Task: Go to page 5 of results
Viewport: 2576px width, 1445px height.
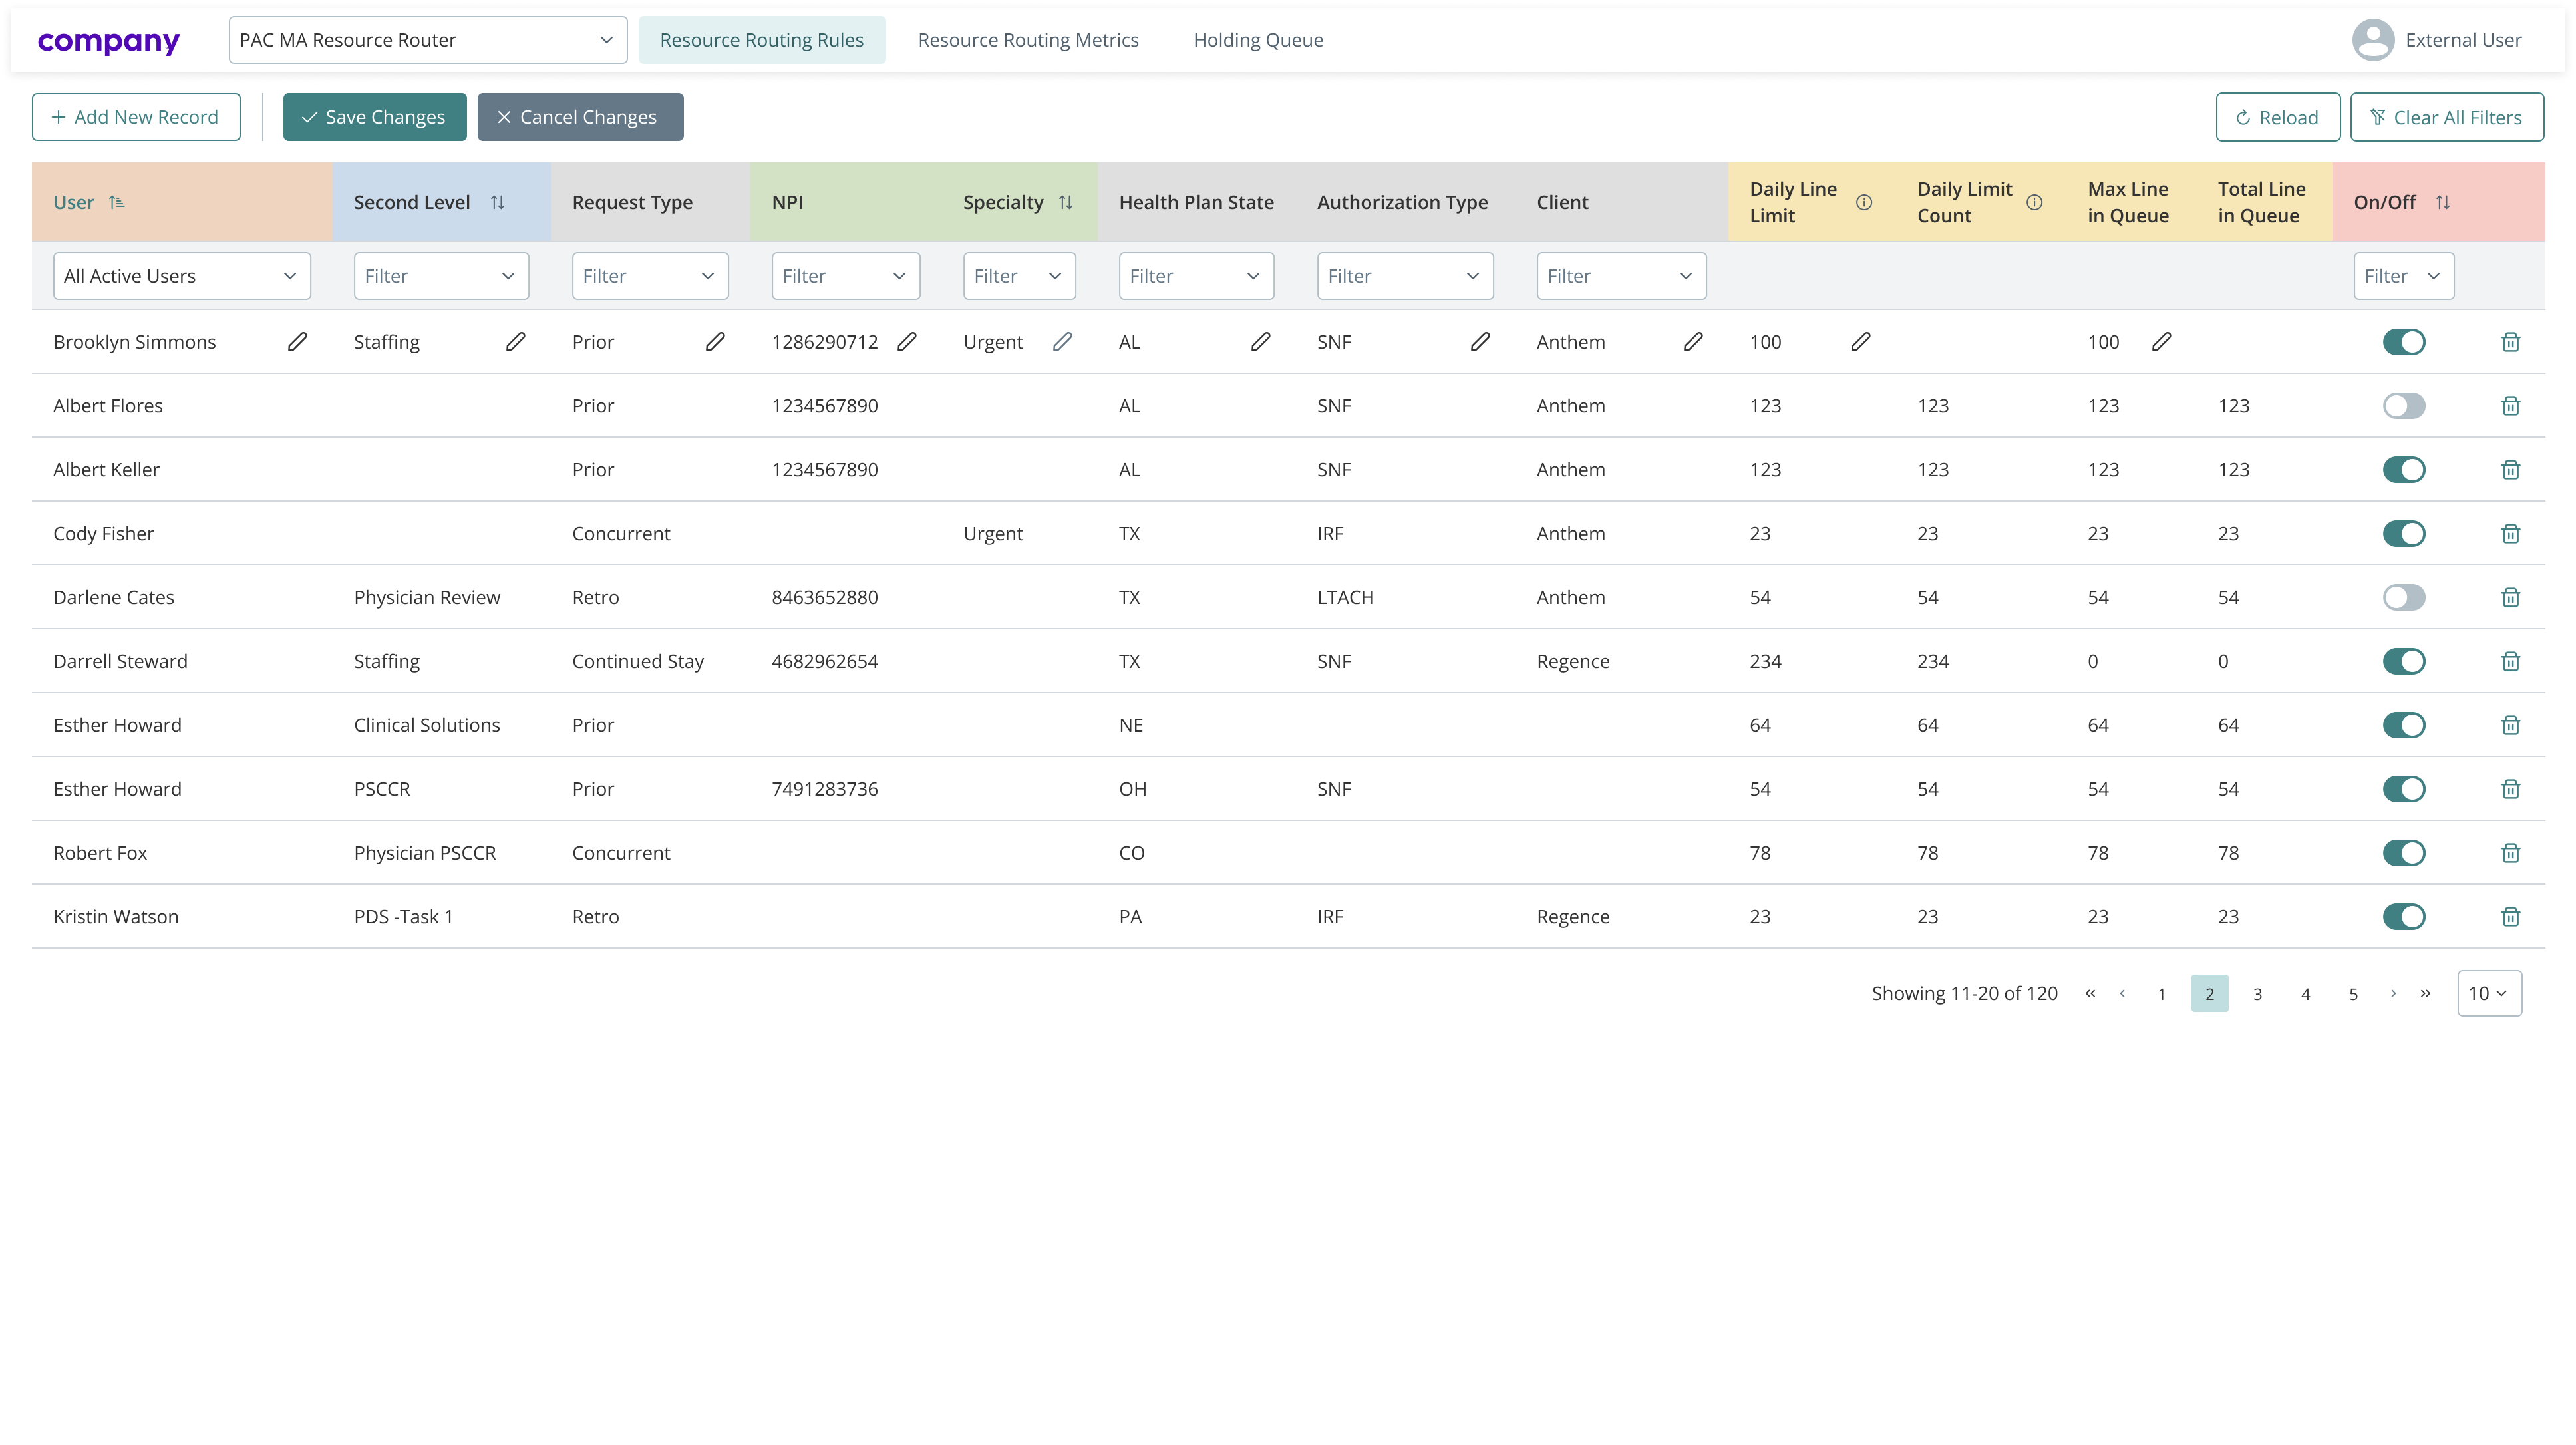Action: pyautogui.click(x=2353, y=993)
